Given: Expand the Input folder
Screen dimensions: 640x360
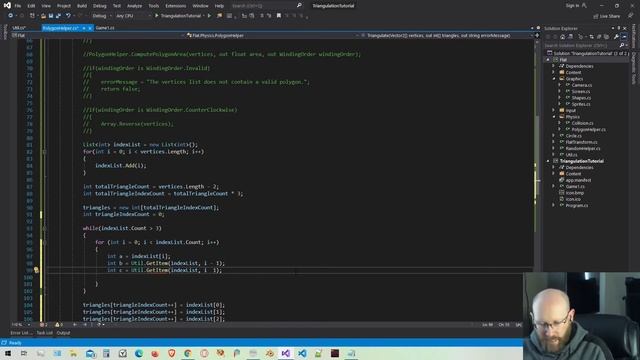Looking at the screenshot, I should [x=554, y=110].
